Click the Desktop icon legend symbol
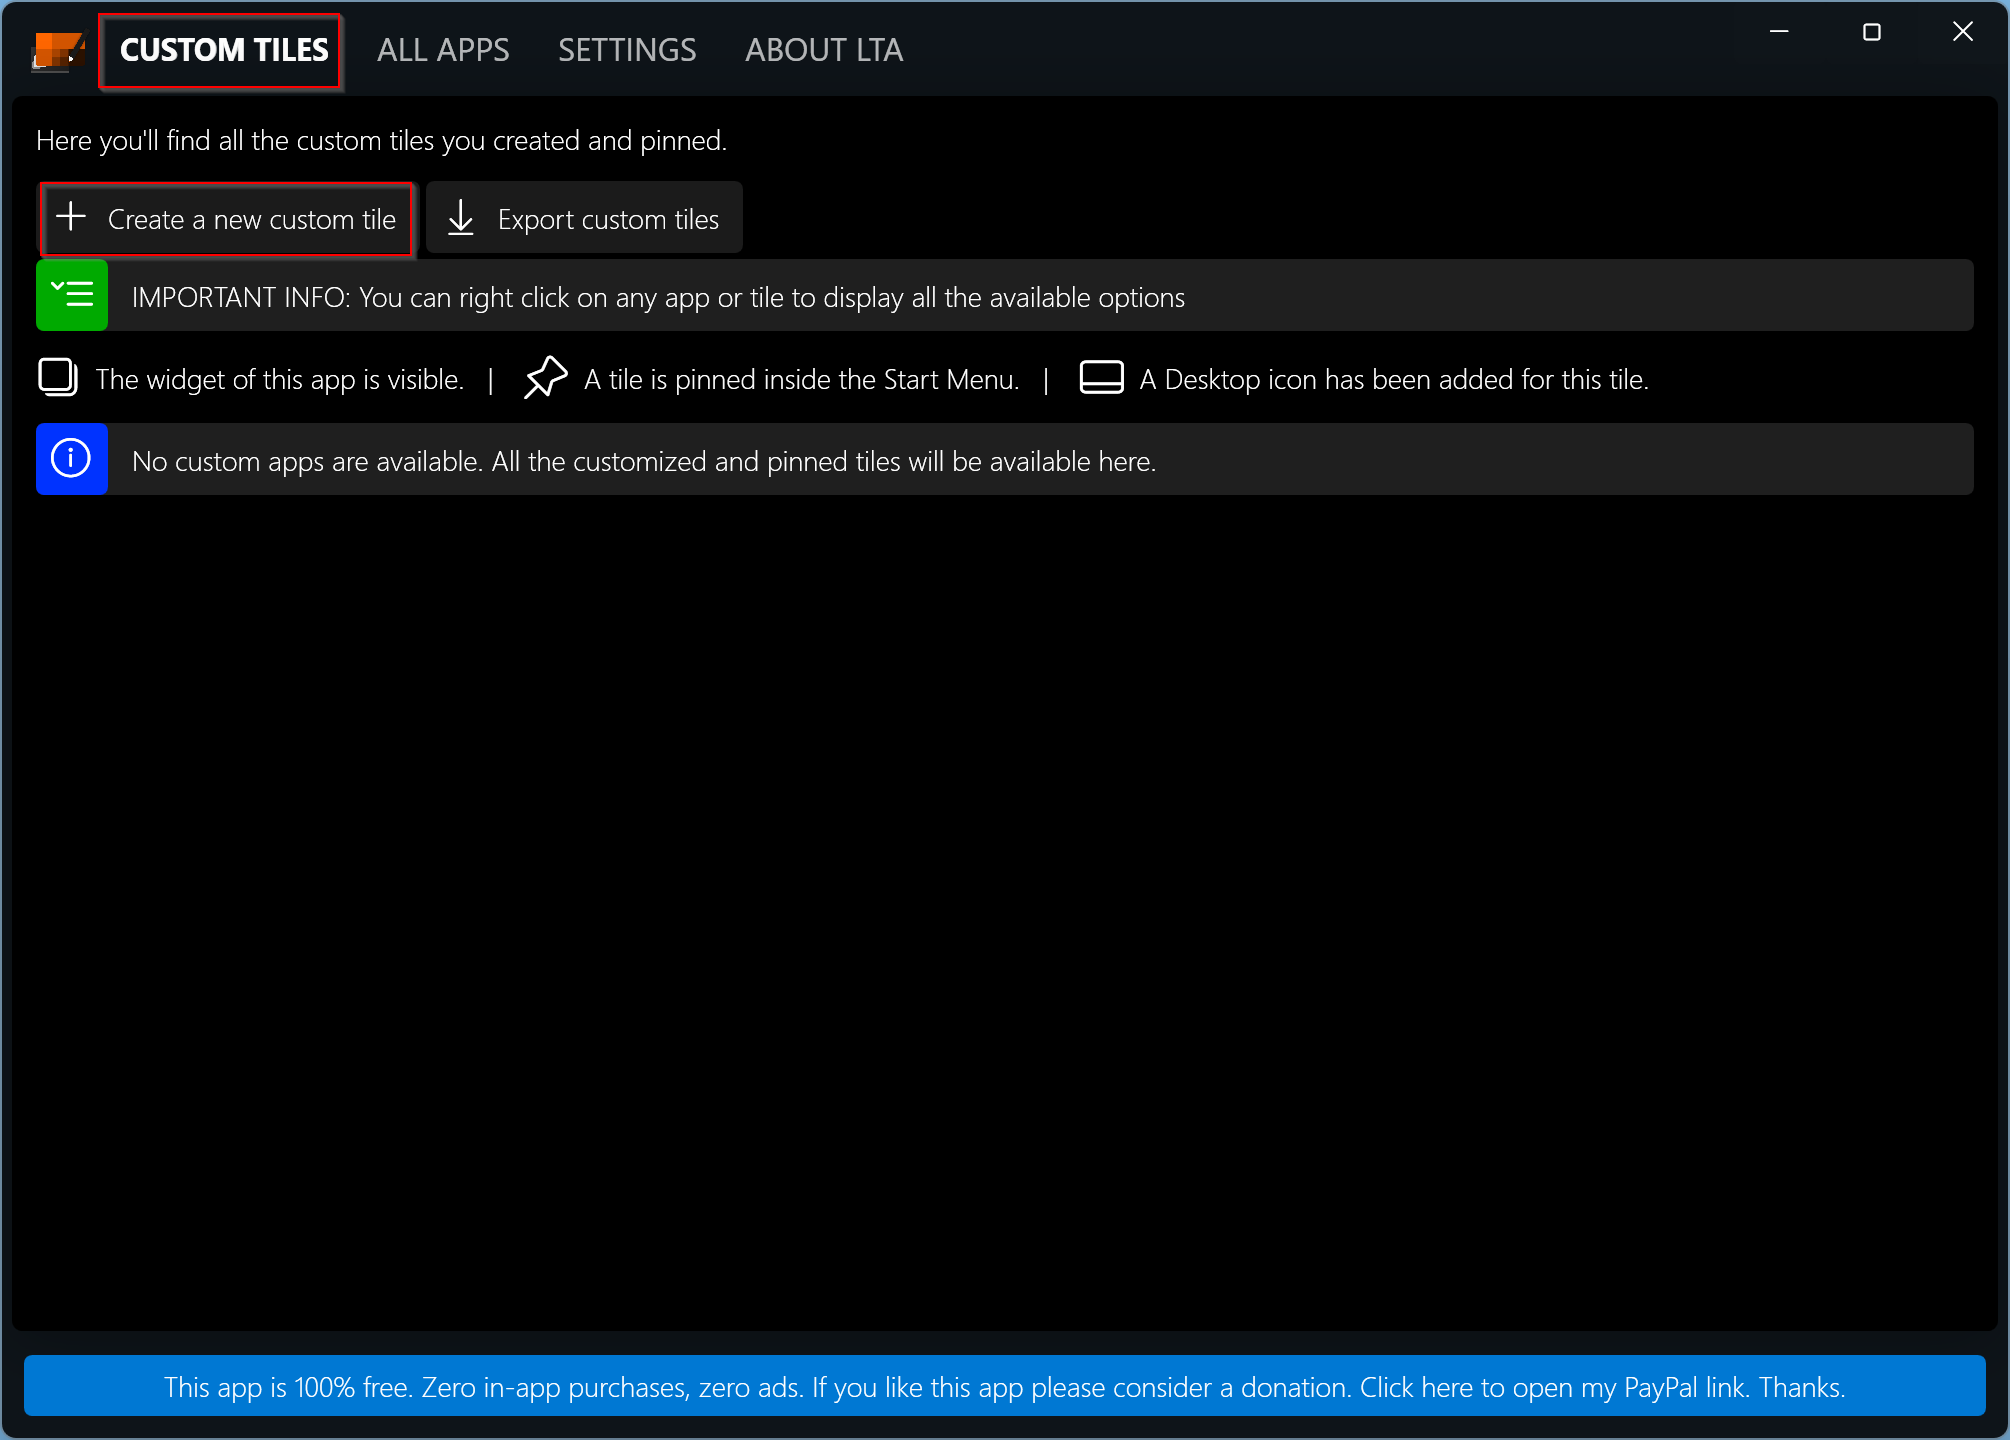This screenshot has height=1440, width=2010. (1101, 378)
